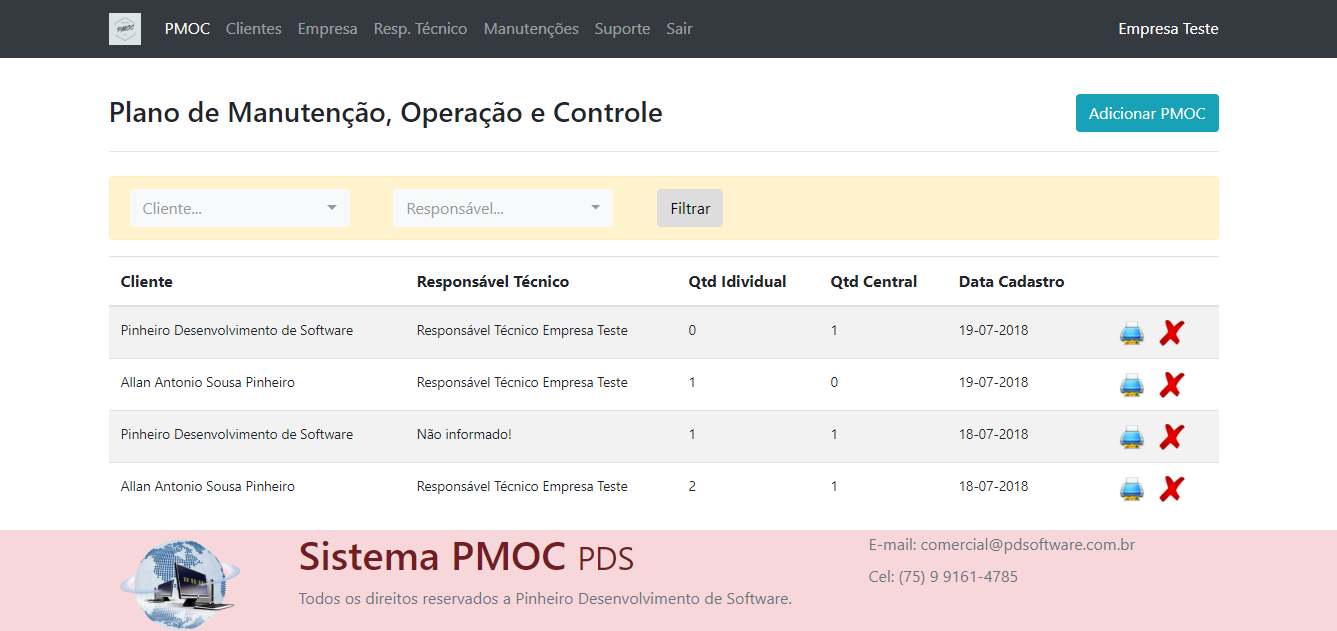Image resolution: width=1337 pixels, height=631 pixels.
Task: Expand the Cliente selector arrow
Action: tap(332, 208)
